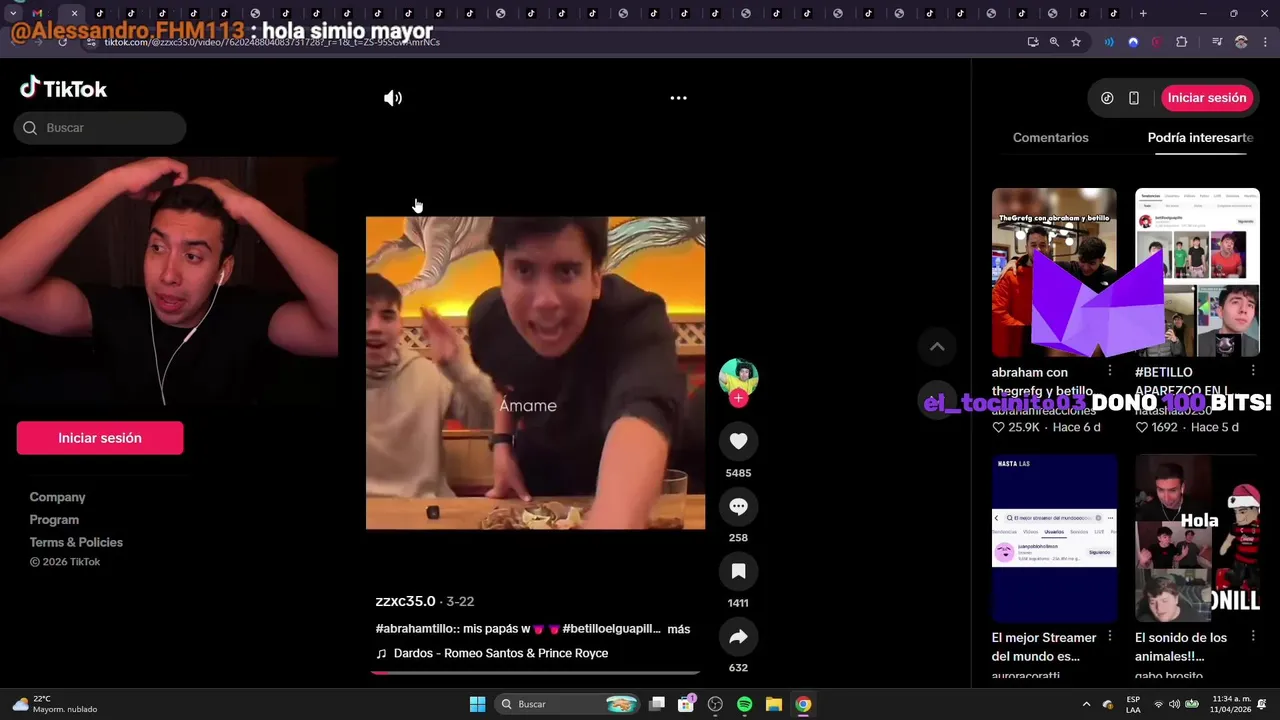The height and width of the screenshot is (720, 1280).
Task: Share the video with the arrow icon
Action: (738, 636)
